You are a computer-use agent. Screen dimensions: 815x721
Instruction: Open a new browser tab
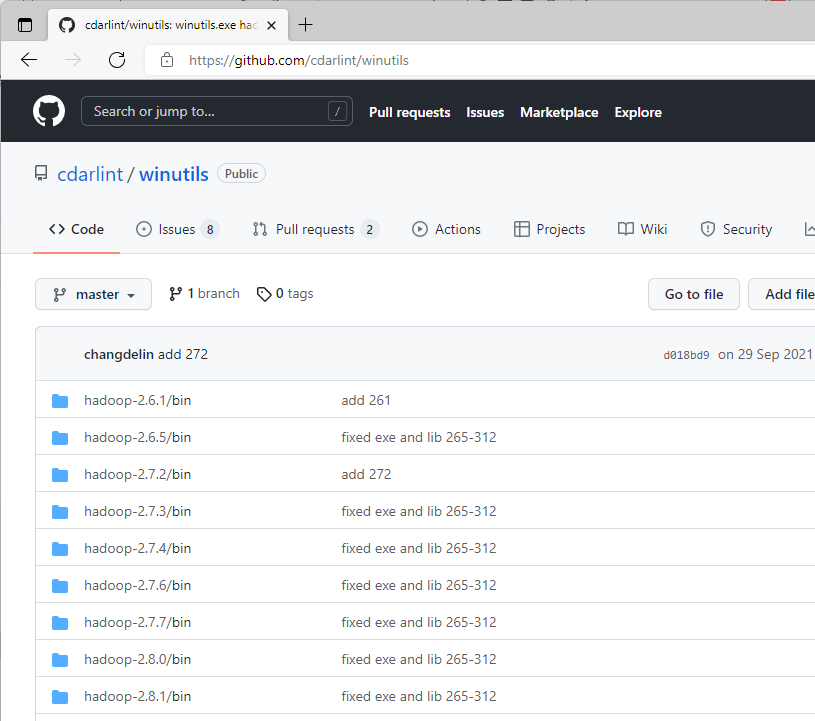(x=306, y=24)
